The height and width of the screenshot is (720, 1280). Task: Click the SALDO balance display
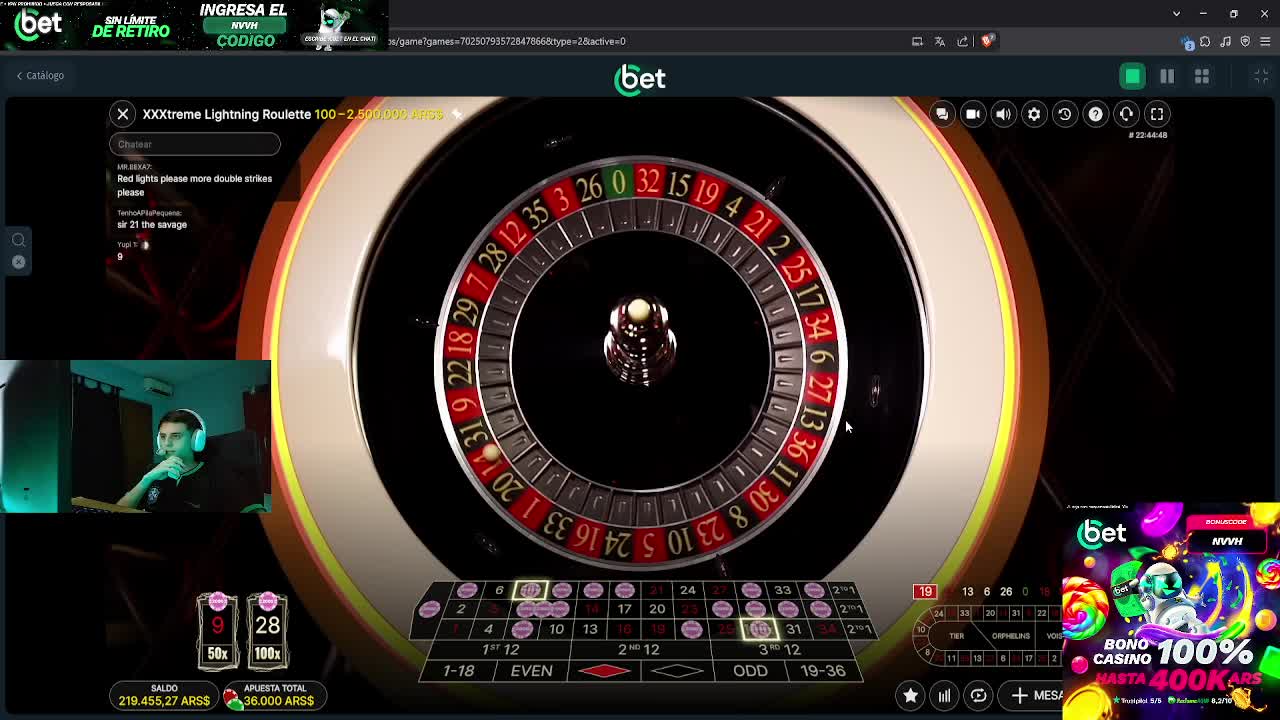coord(164,696)
